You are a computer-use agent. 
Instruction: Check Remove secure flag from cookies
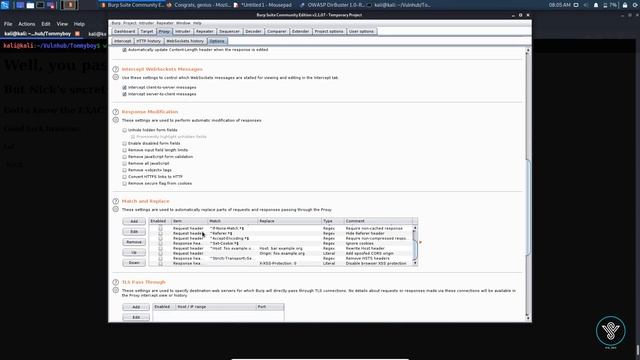[x=124, y=184]
